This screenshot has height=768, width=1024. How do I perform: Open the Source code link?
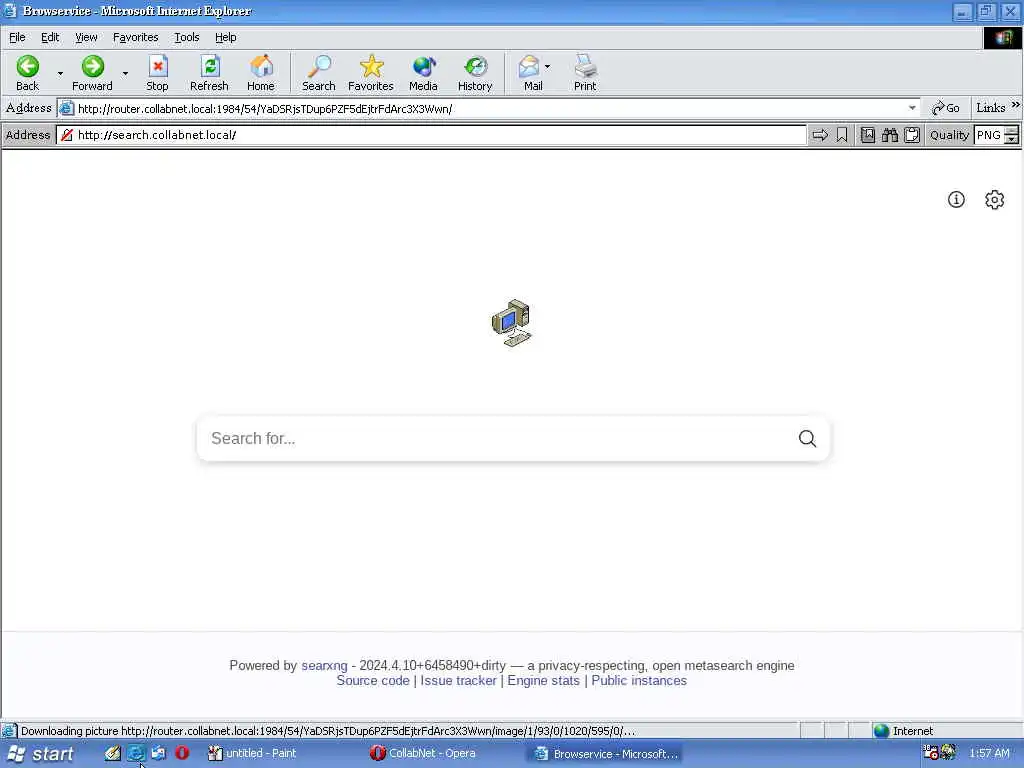373,680
